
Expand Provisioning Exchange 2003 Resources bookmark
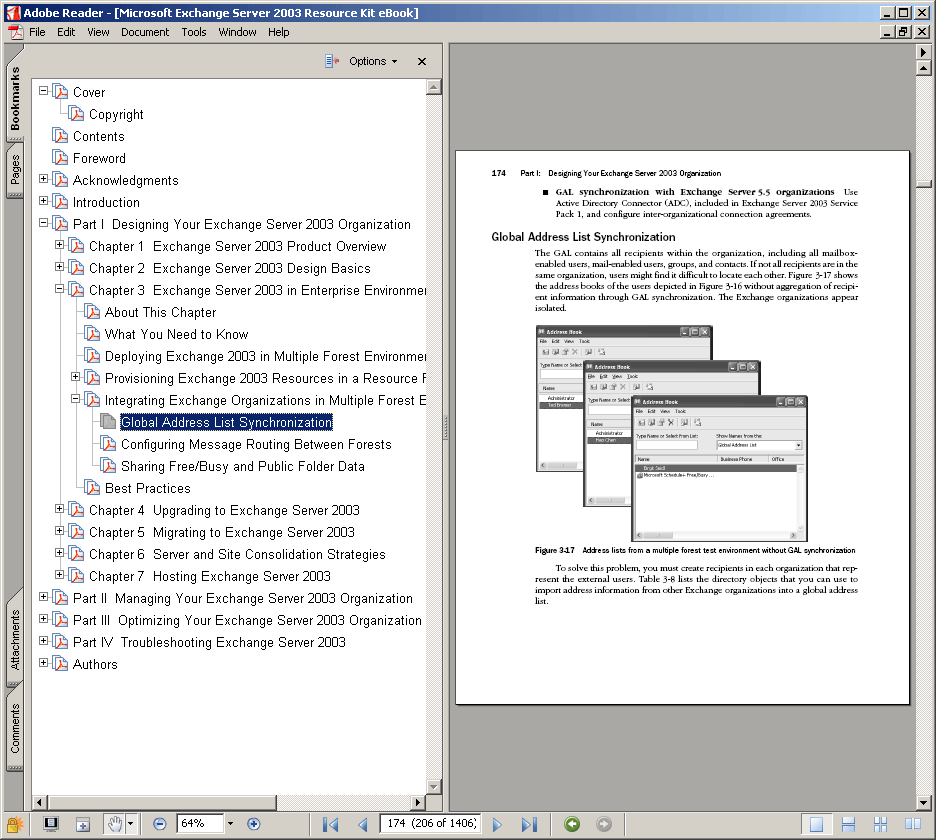pos(76,377)
